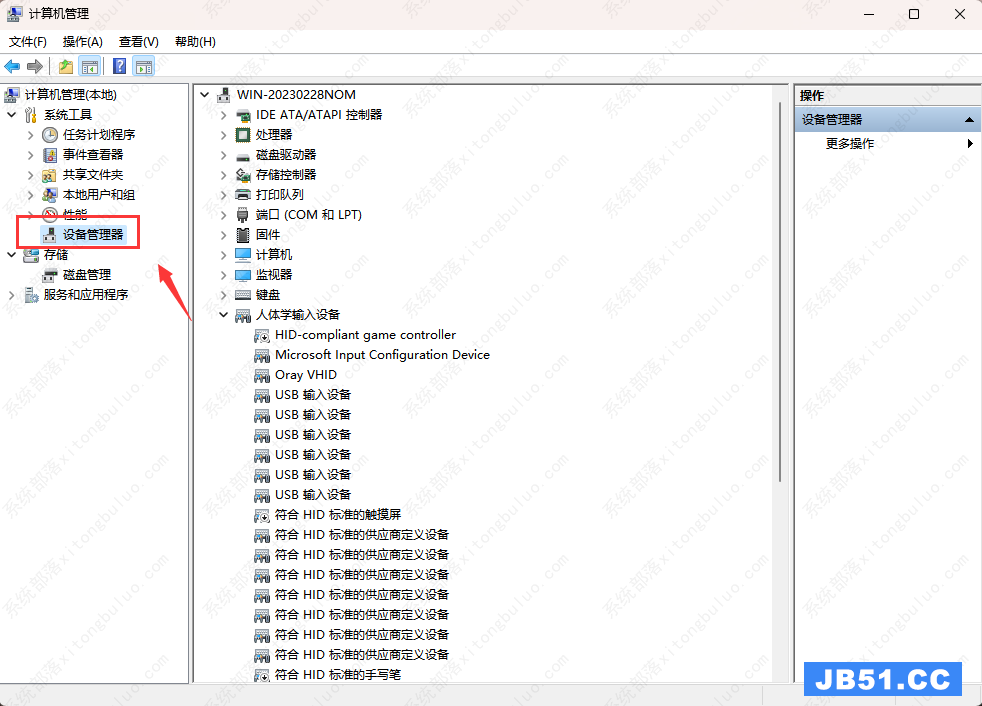The image size is (982, 706).
Task: Expand the 服务和应用程序 tree node
Action: pos(12,295)
